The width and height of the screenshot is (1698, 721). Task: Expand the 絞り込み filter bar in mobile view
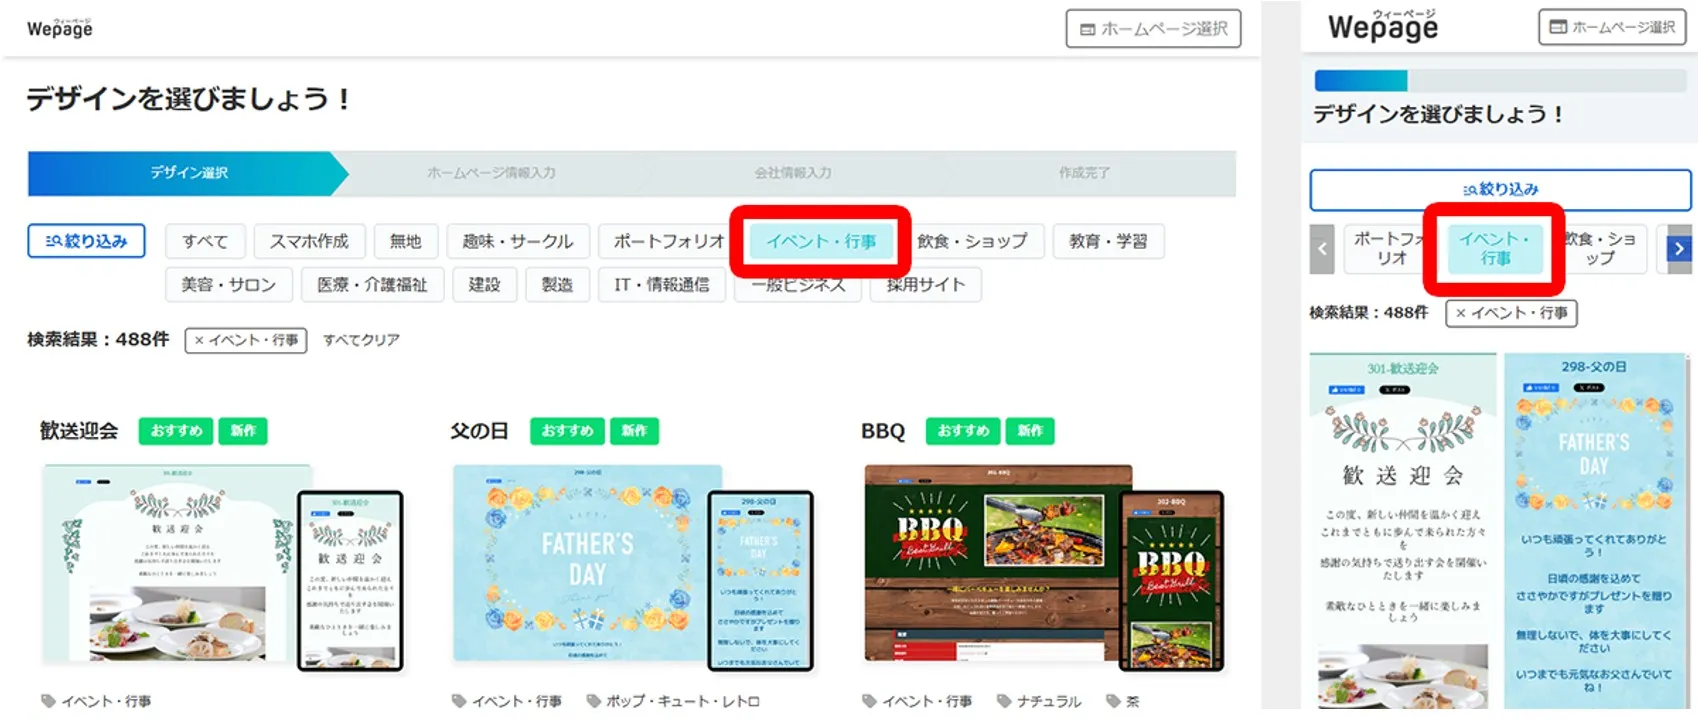(x=1500, y=189)
